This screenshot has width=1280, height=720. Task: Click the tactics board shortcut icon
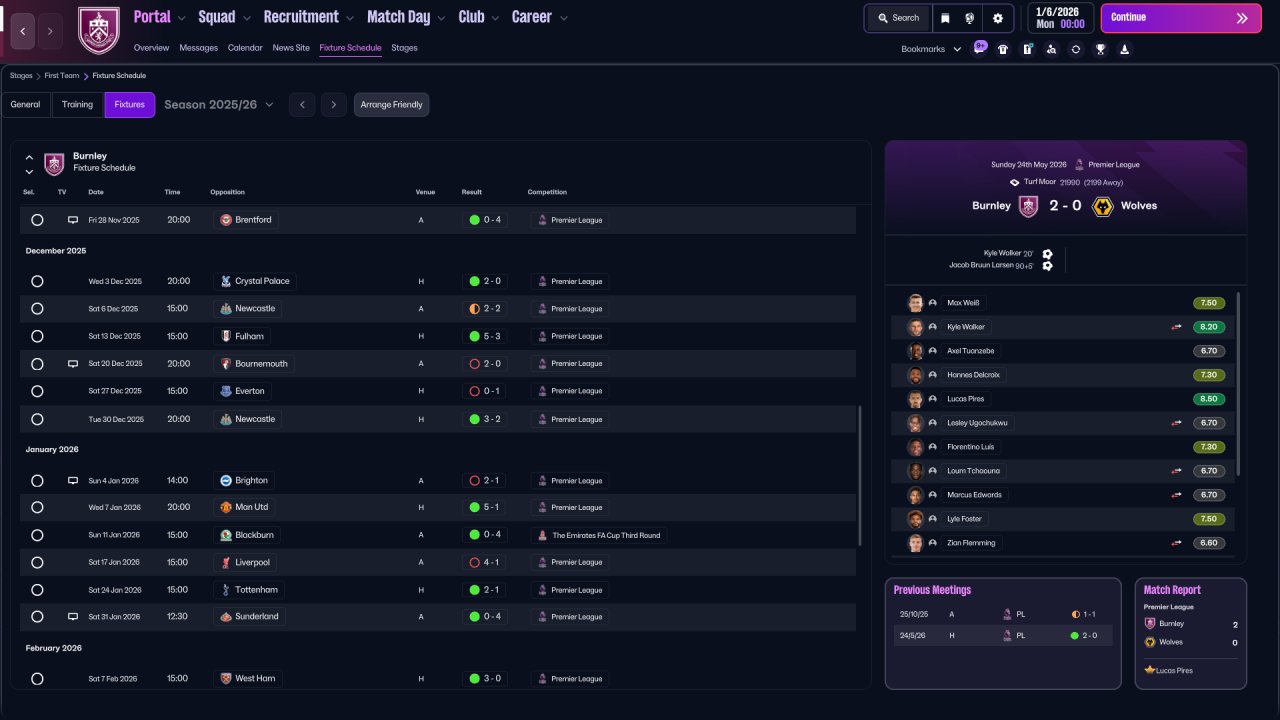[1027, 49]
